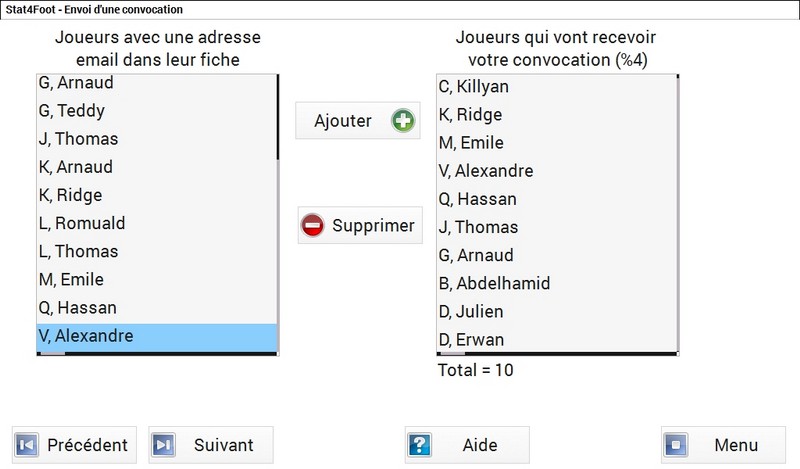This screenshot has width=800, height=469.
Task: Click the left list horizontal scrollbar thumb
Action: pyautogui.click(x=53, y=353)
